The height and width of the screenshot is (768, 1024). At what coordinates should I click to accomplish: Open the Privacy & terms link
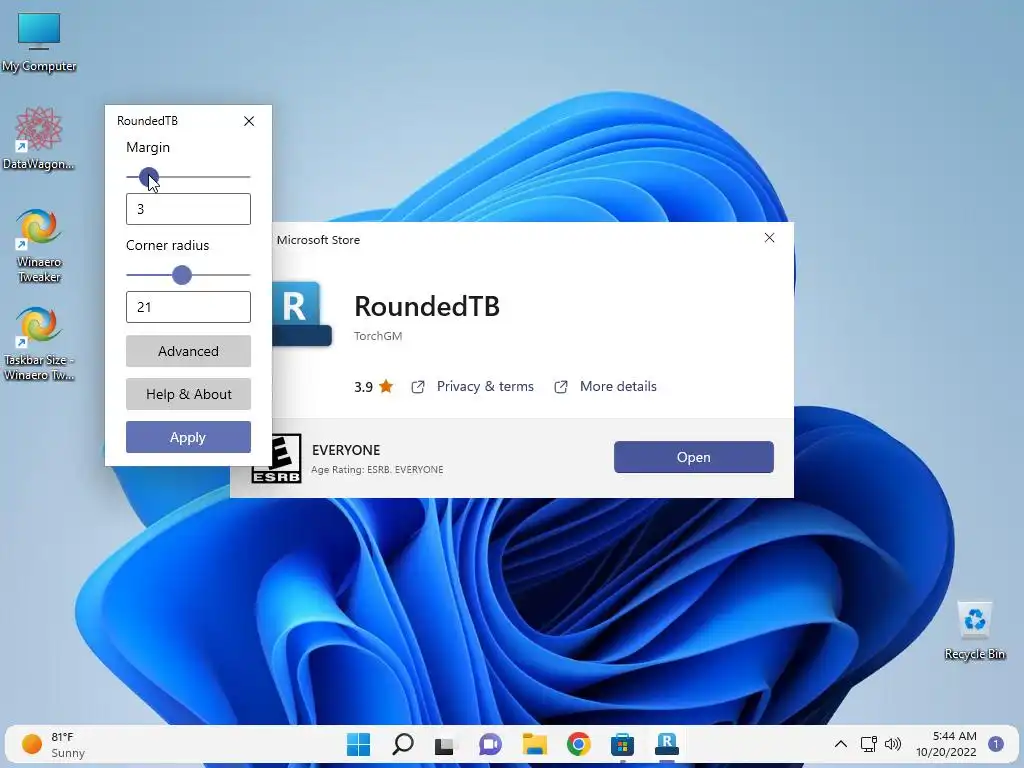coord(485,387)
